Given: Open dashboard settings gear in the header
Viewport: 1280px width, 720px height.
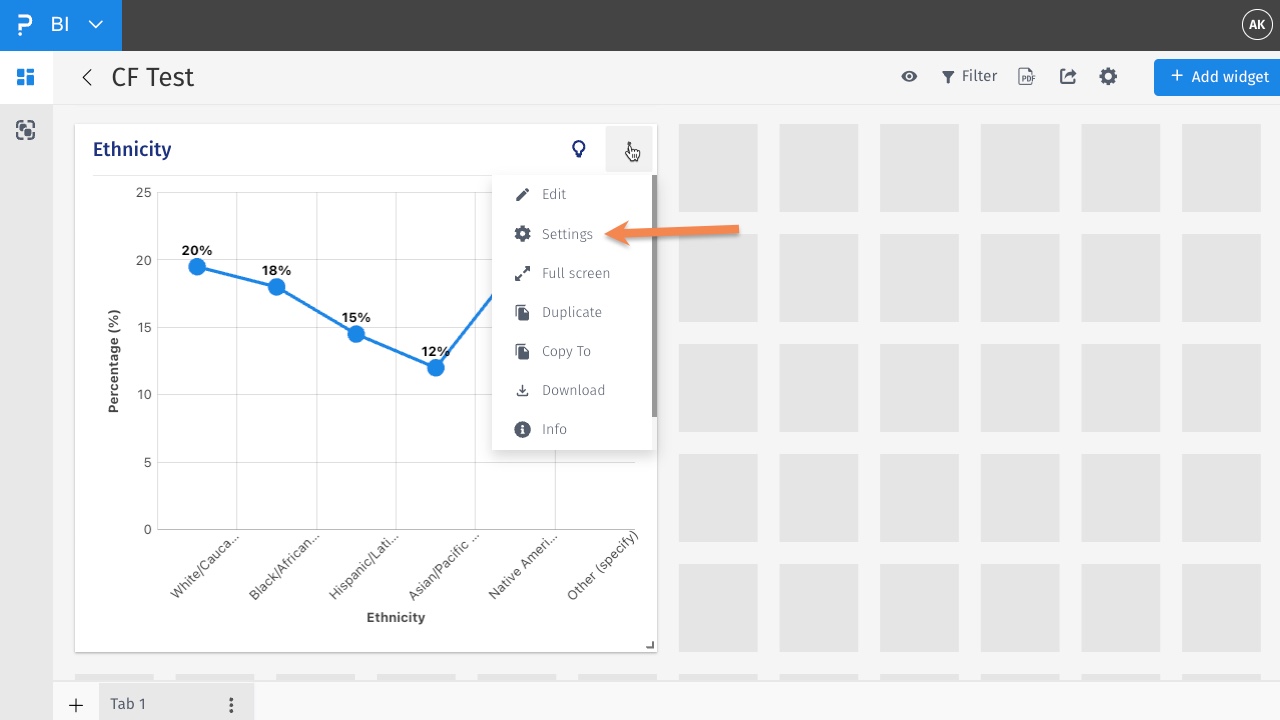Looking at the screenshot, I should 1108,77.
